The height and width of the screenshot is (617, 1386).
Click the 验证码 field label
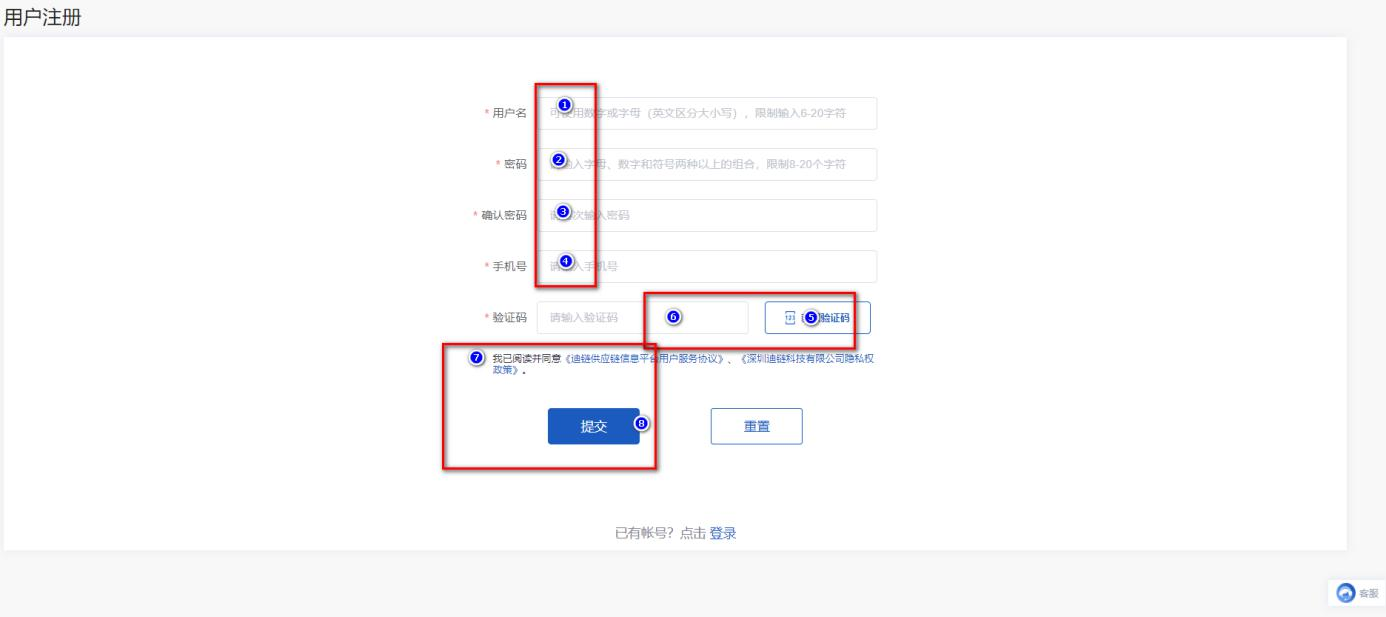coord(509,317)
